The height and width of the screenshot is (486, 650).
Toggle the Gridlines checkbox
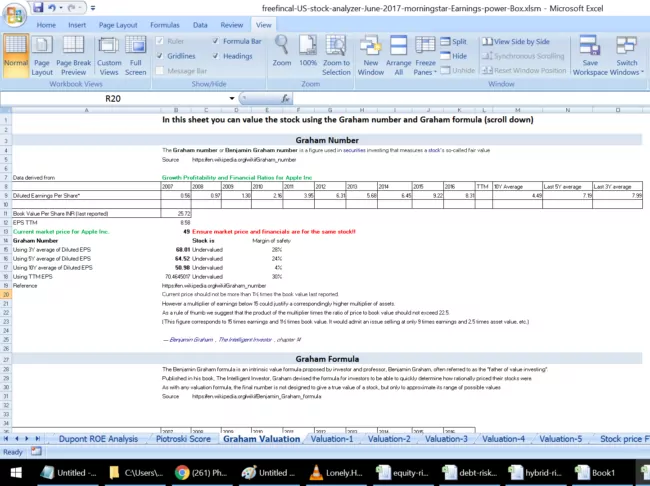coord(161,56)
